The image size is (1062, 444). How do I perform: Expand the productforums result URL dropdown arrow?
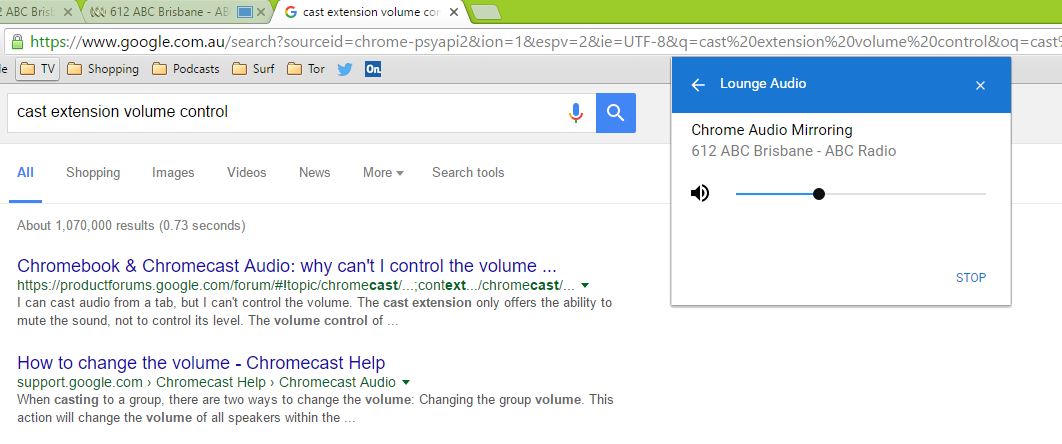pos(585,286)
